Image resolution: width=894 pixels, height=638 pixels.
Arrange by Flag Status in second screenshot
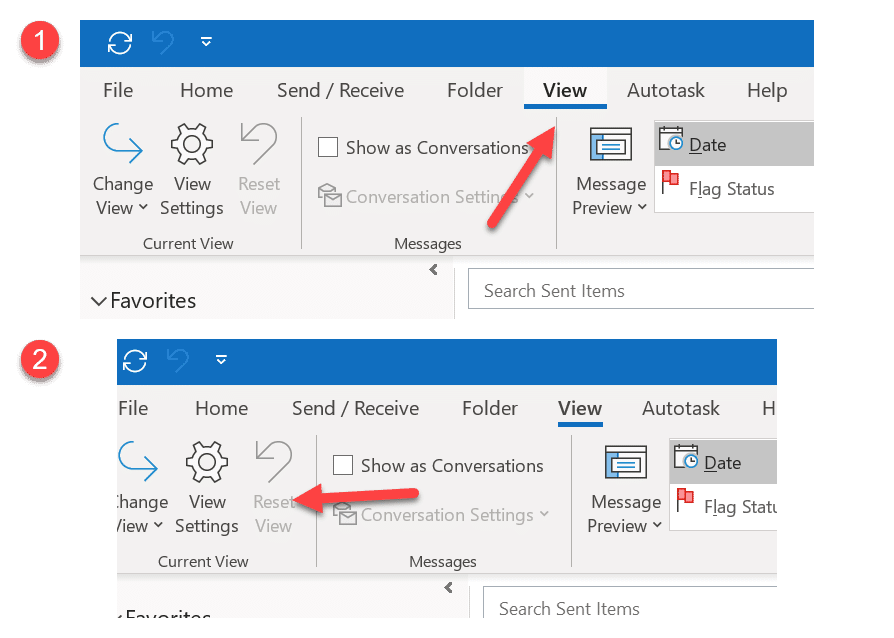(724, 507)
